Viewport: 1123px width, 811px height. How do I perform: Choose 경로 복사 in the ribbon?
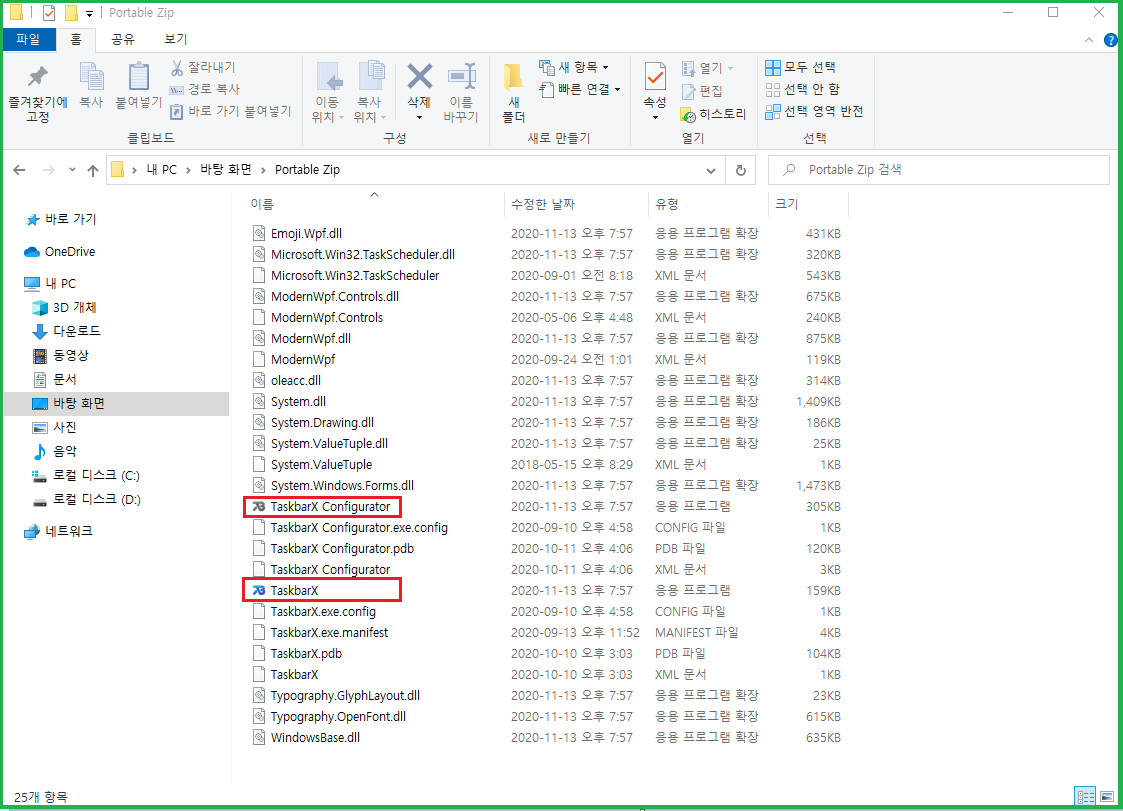(x=204, y=89)
